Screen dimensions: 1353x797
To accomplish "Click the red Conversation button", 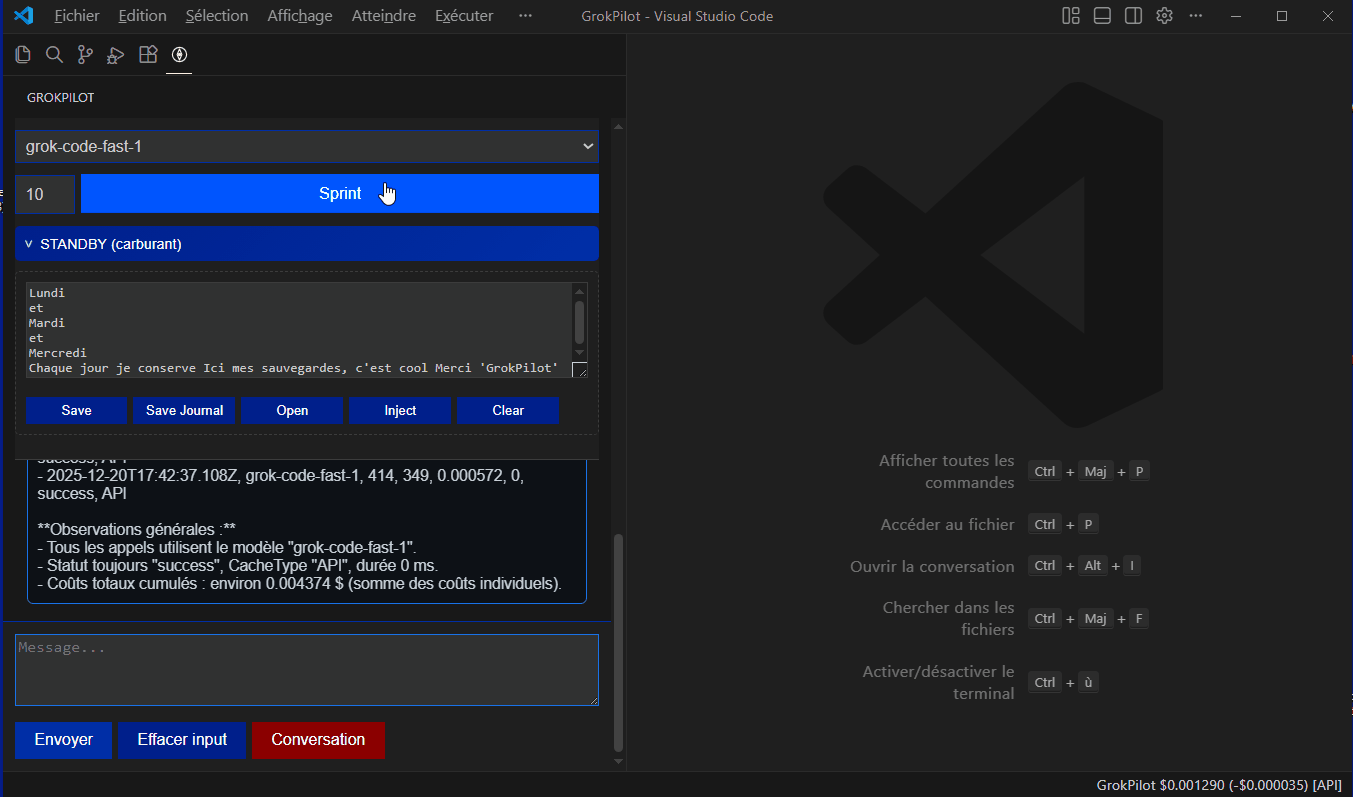I will (x=318, y=740).
